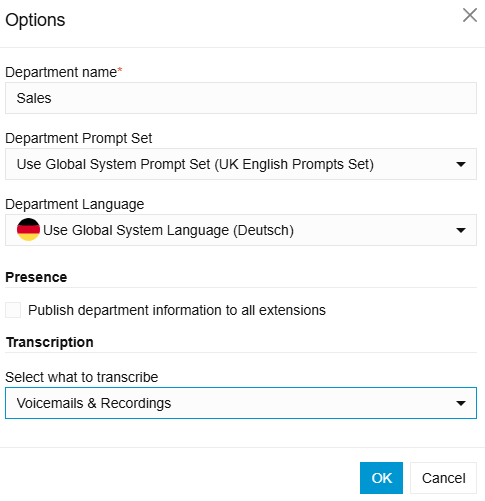485x501 pixels.
Task: Select the Presence section heading
Action: 36,277
